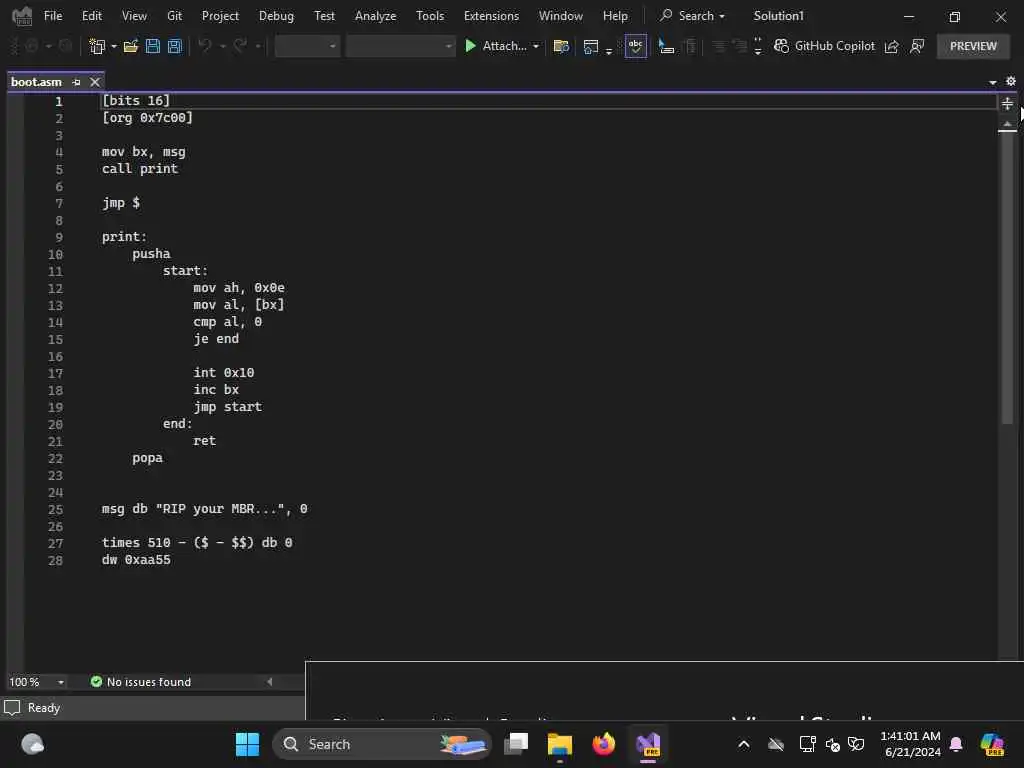The height and width of the screenshot is (768, 1024).
Task: Toggle the abc spell checker icon
Action: point(635,46)
